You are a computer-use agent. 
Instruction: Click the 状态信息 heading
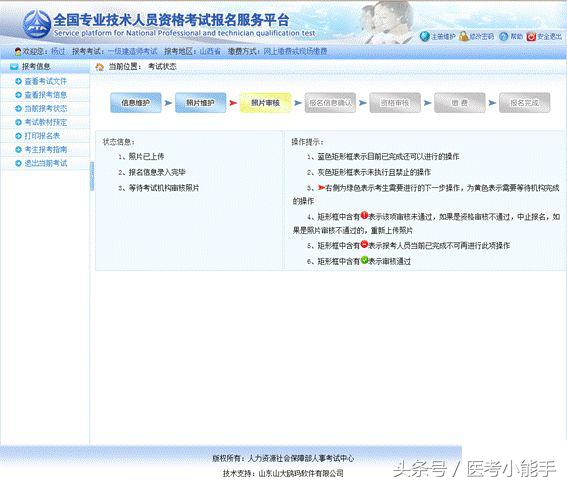coord(119,142)
